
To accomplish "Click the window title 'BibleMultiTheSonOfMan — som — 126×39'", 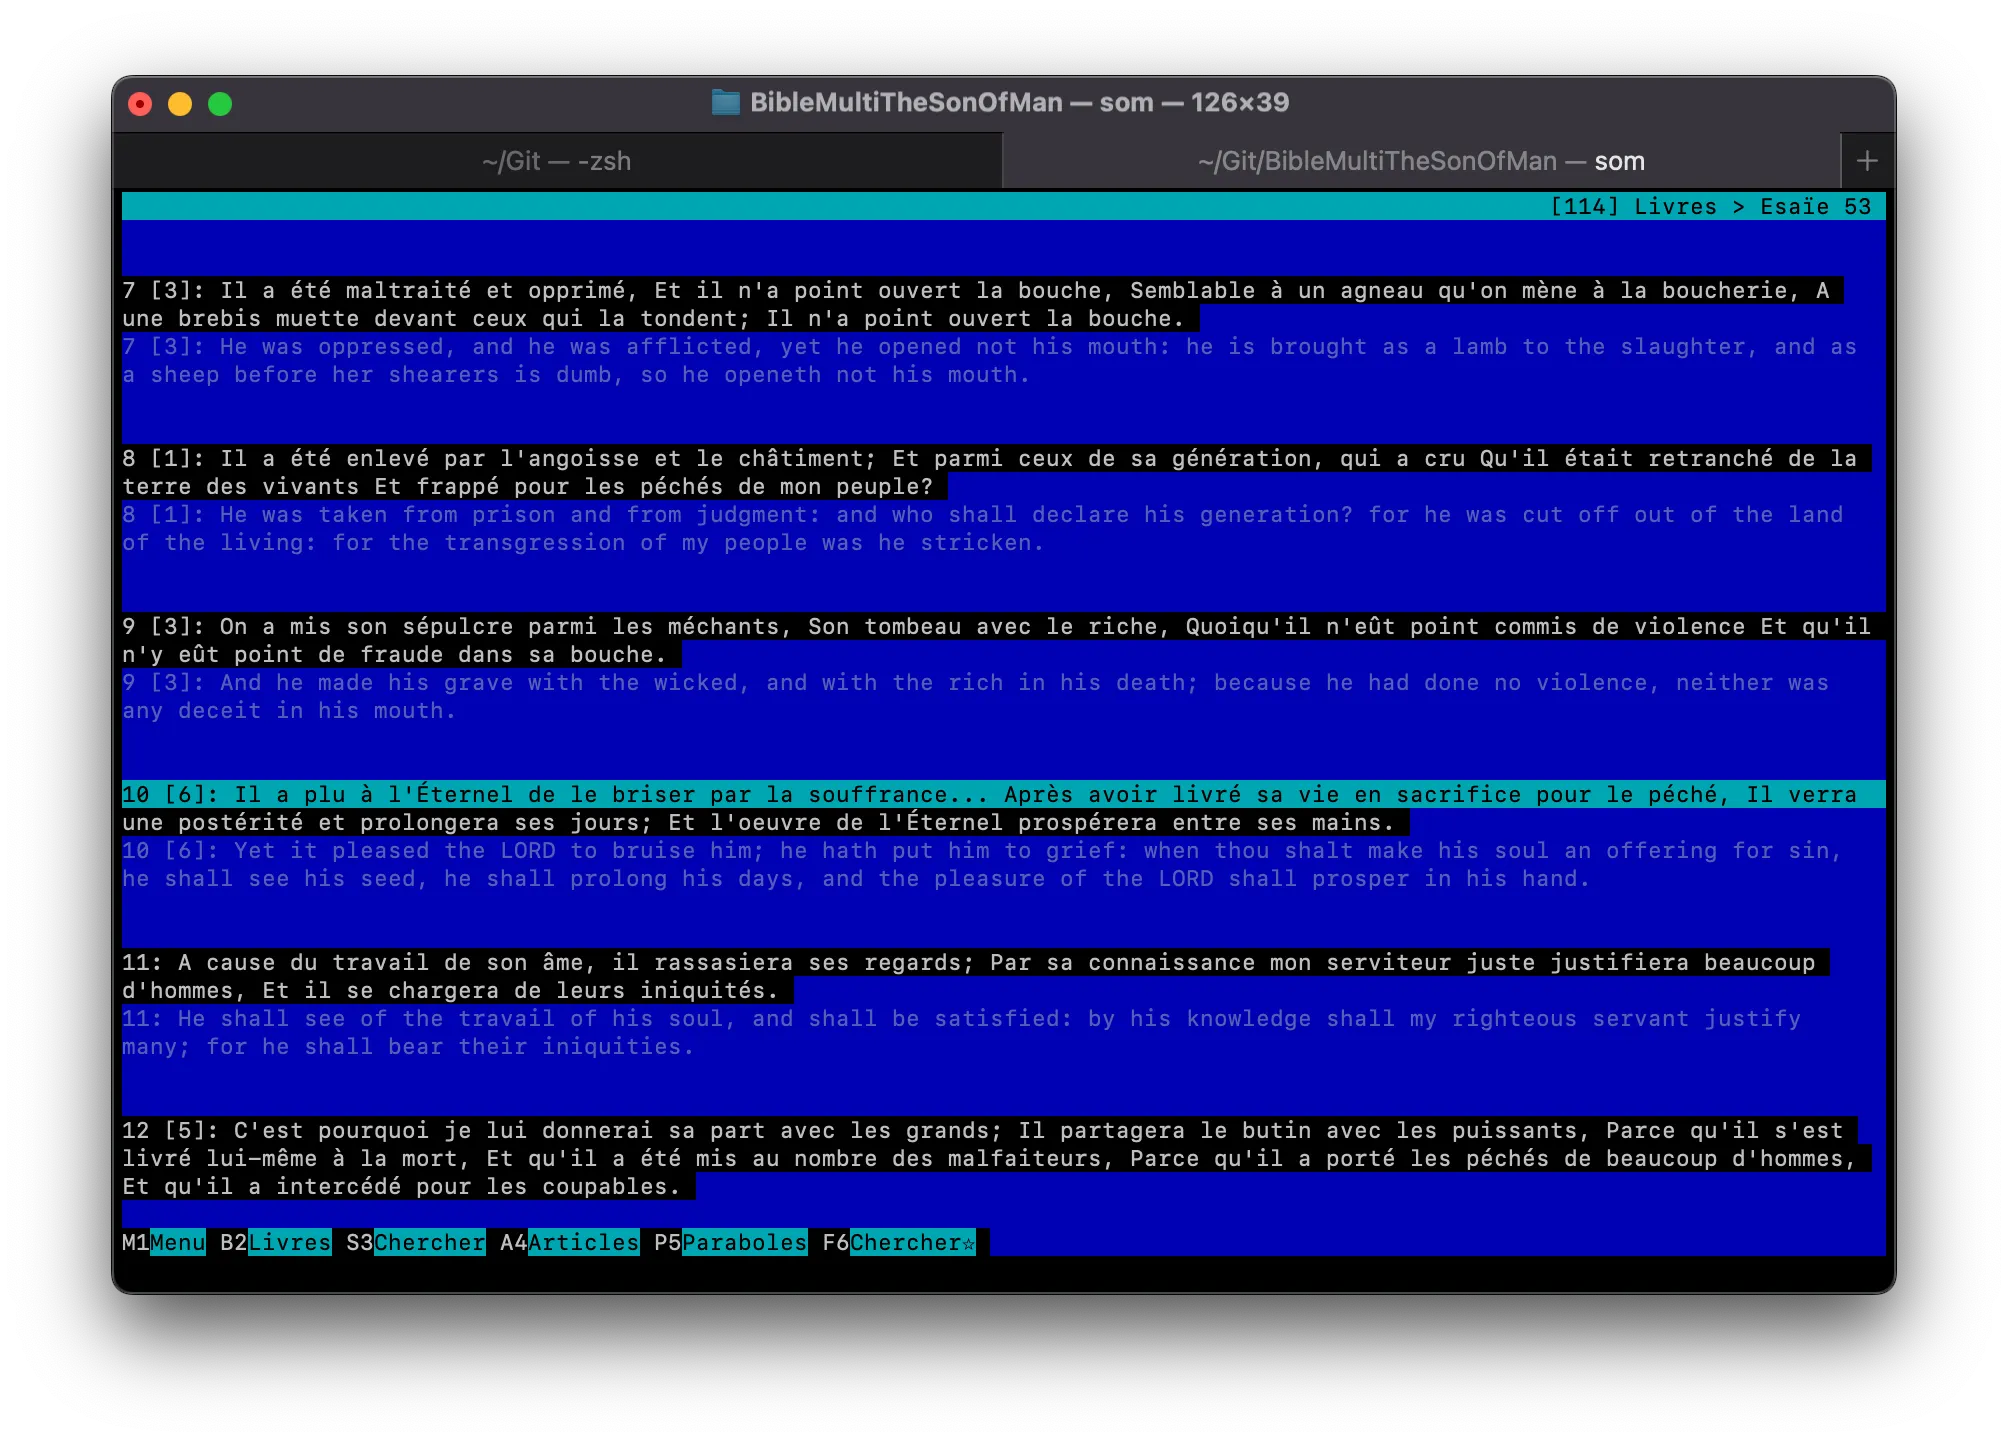I will (x=1019, y=102).
